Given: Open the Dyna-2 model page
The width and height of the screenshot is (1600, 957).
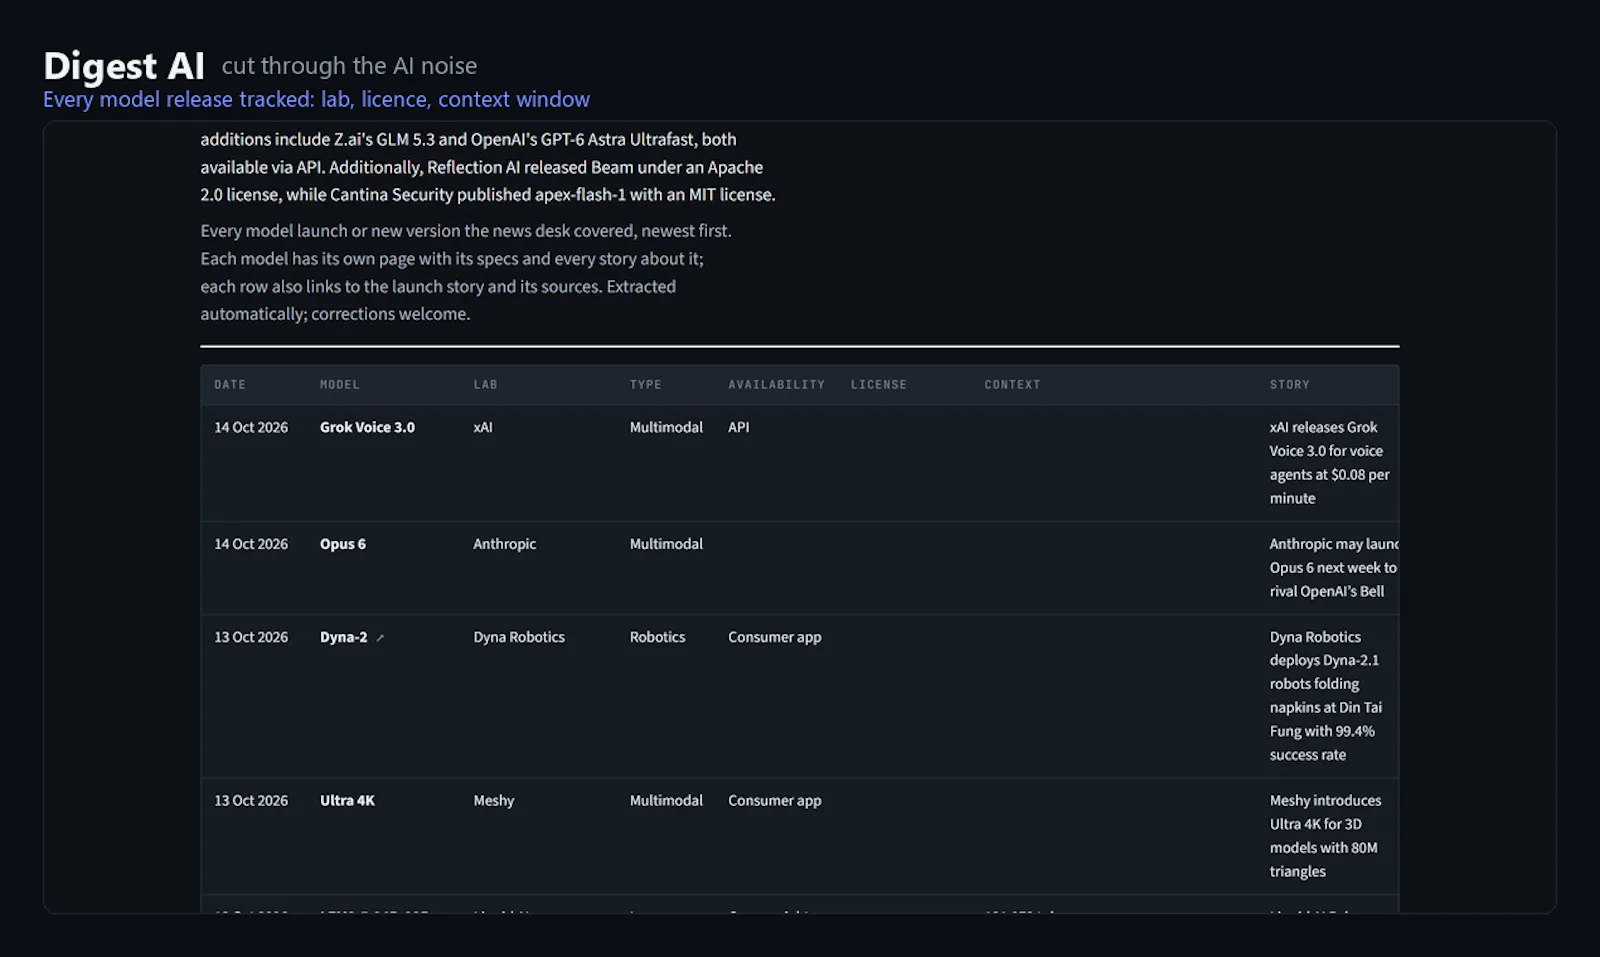Looking at the screenshot, I should 344,637.
